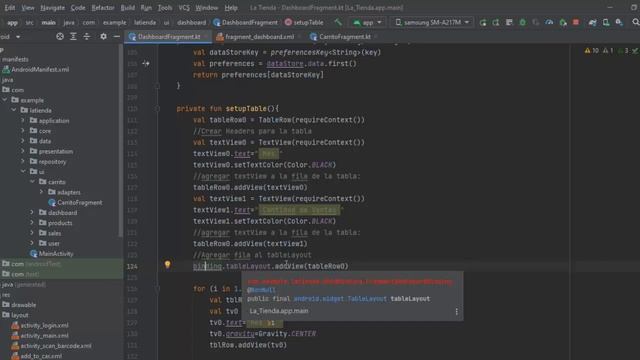Image resolution: width=640 pixels, height=360 pixels.
Task: Expand the products package
Action: [x=32, y=223]
